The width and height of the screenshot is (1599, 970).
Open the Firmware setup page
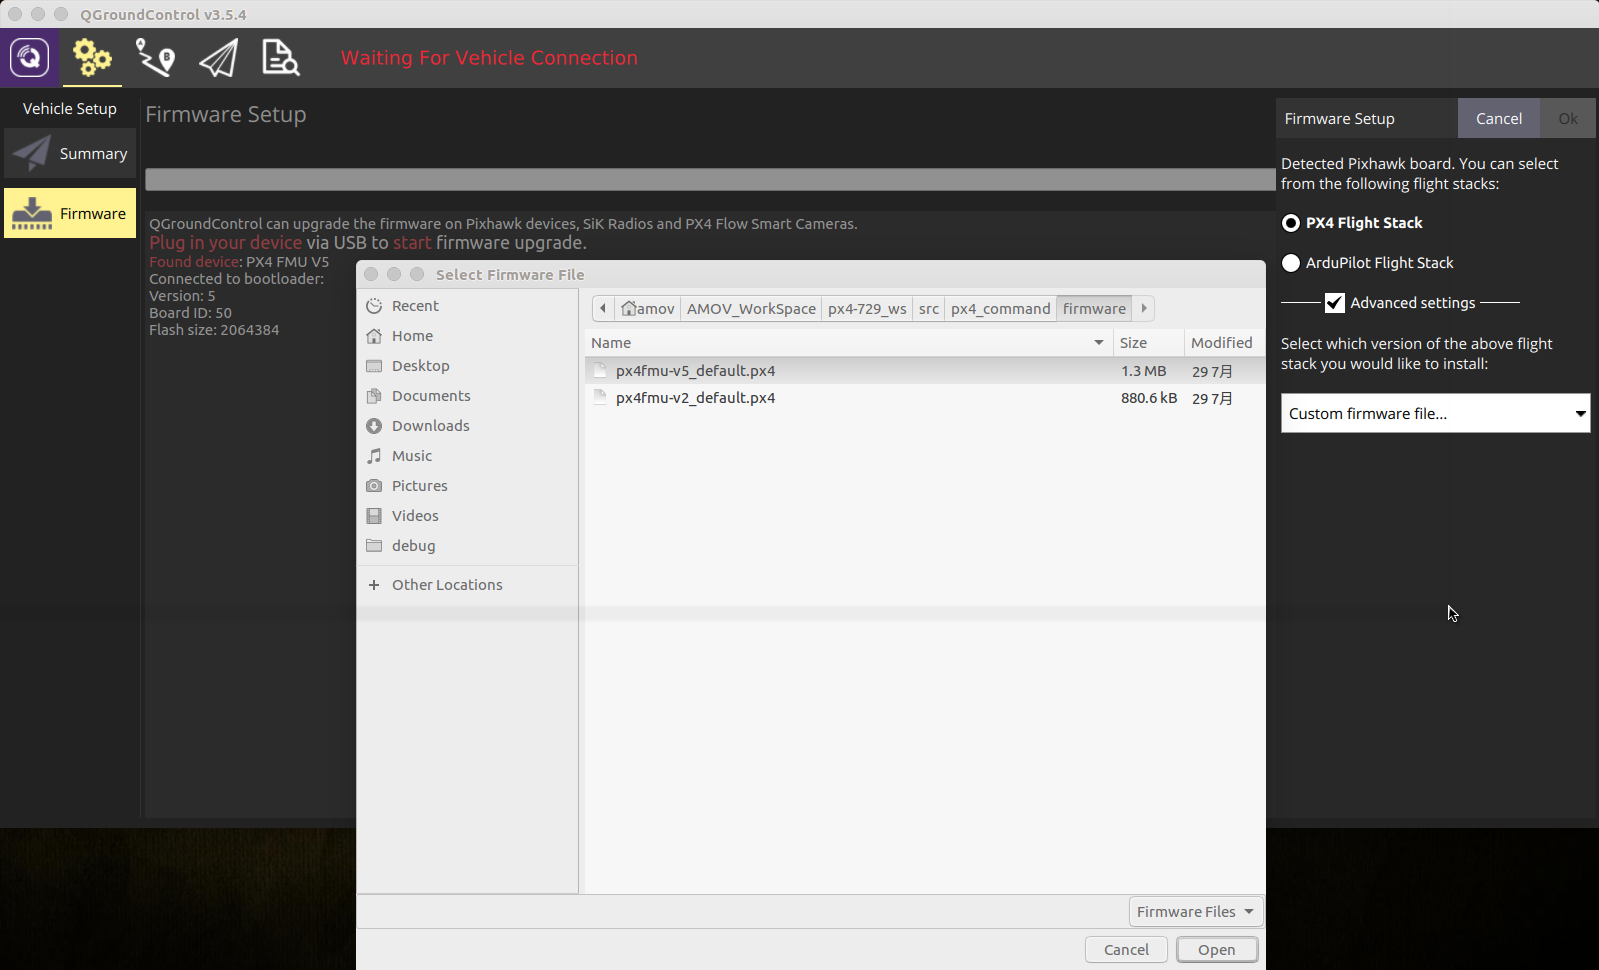click(70, 213)
